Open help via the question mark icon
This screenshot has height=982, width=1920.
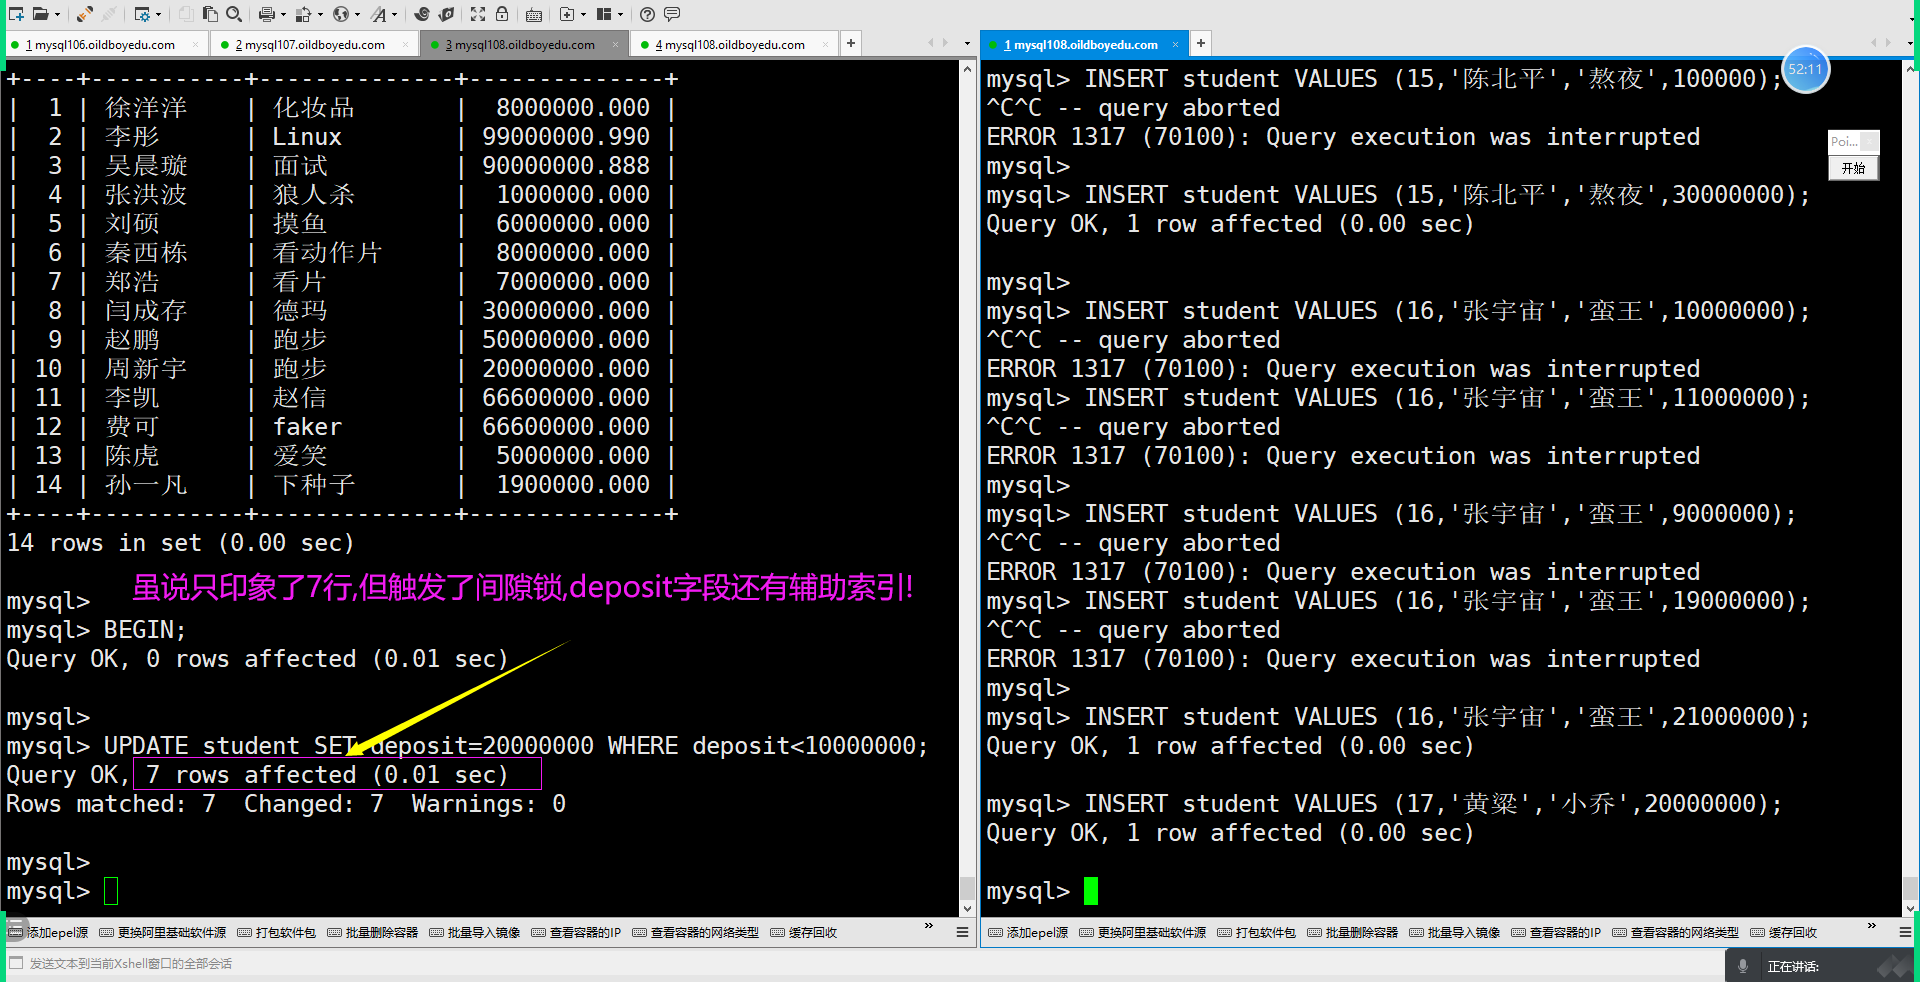(x=648, y=14)
